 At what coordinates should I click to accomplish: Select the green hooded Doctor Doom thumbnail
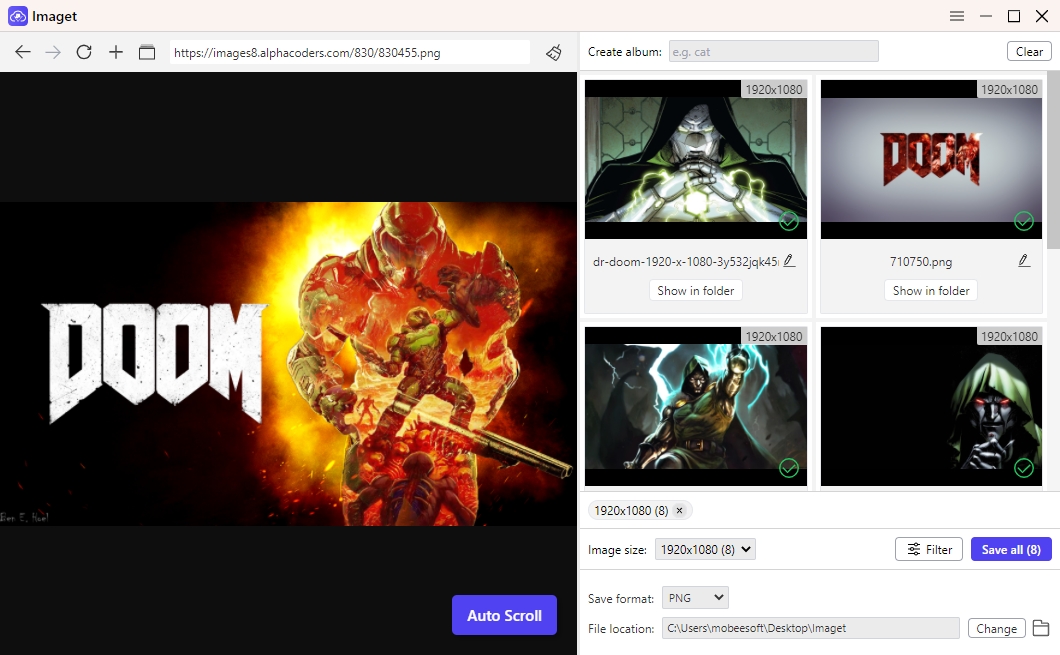click(x=696, y=160)
